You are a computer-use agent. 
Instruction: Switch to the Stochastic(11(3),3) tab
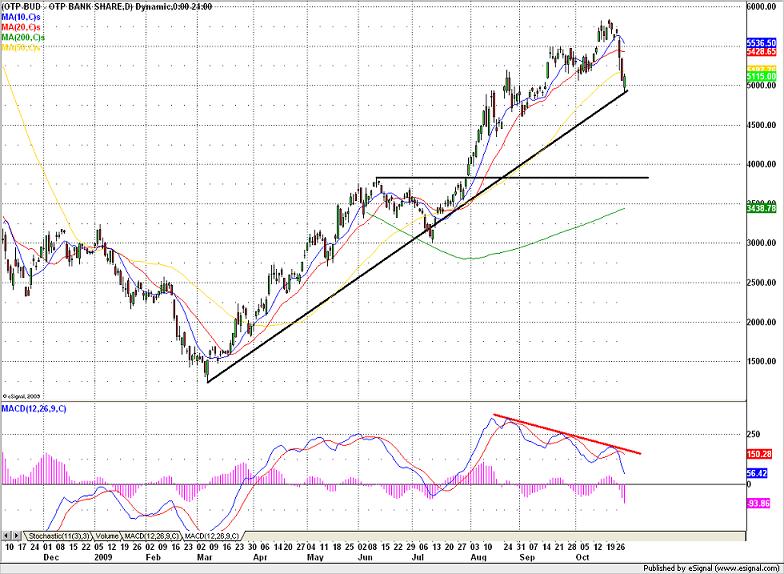coord(60,536)
